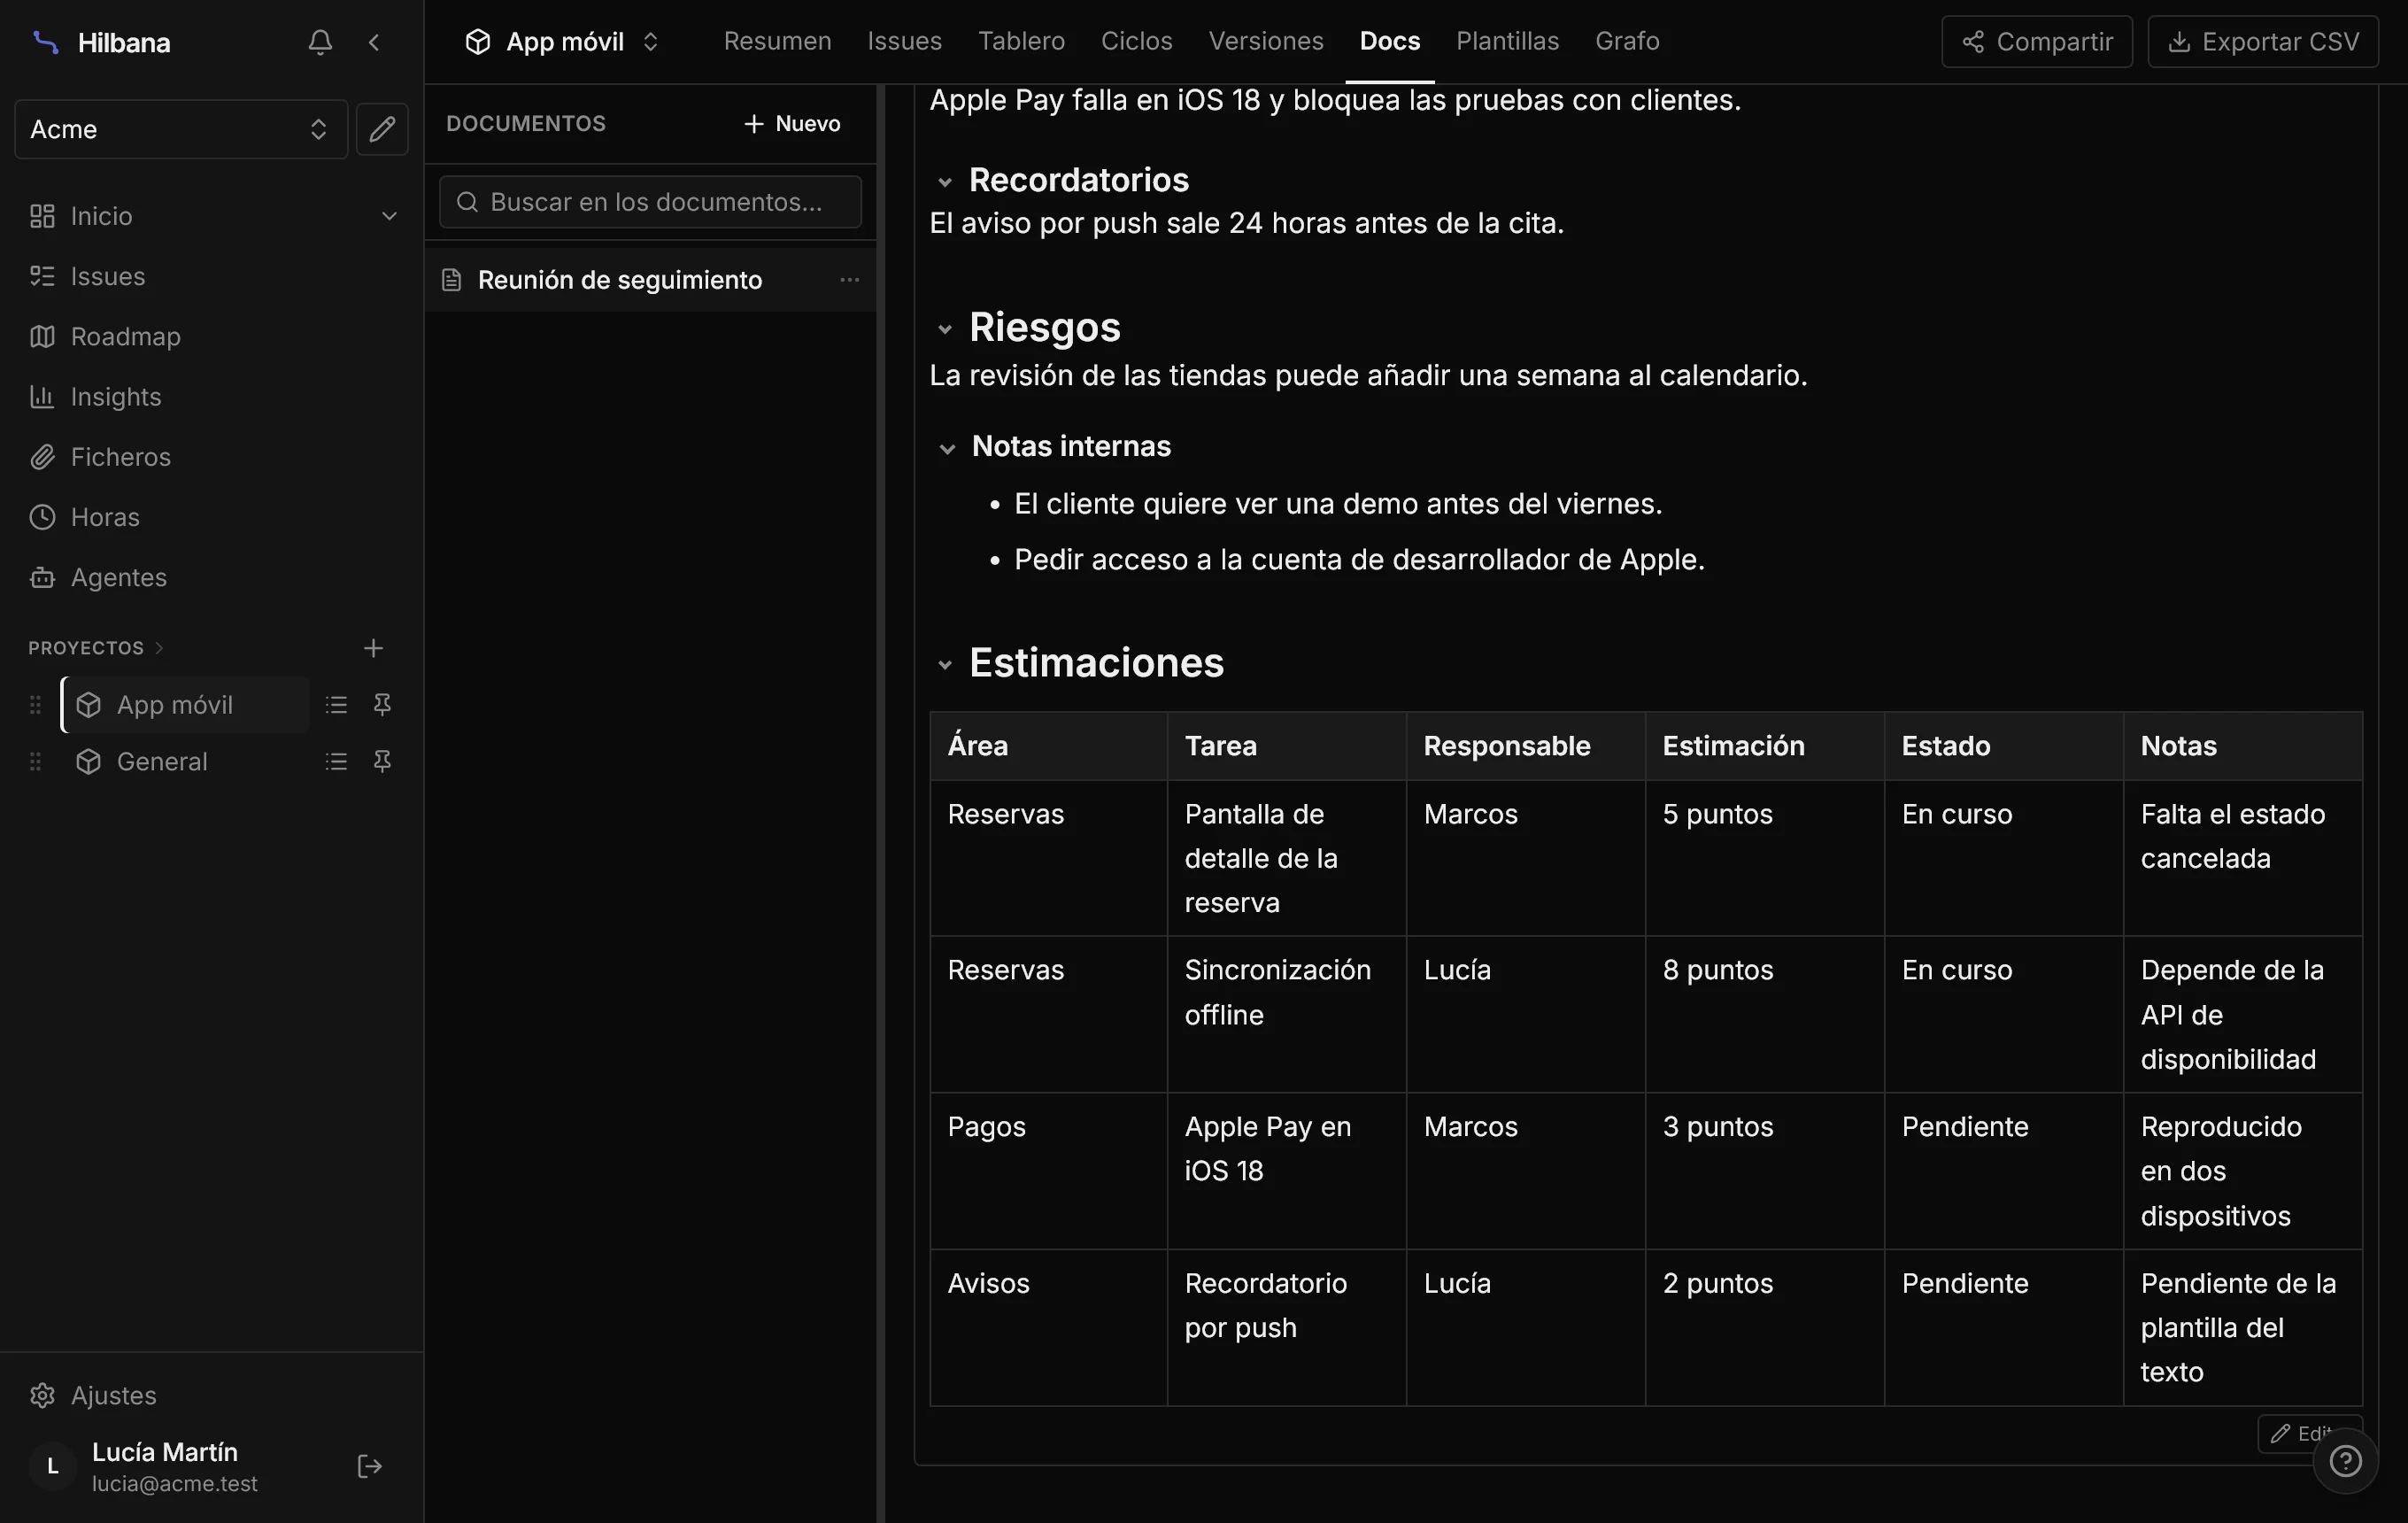
Task: Focus the Buscar en los documentos field
Action: 650,202
